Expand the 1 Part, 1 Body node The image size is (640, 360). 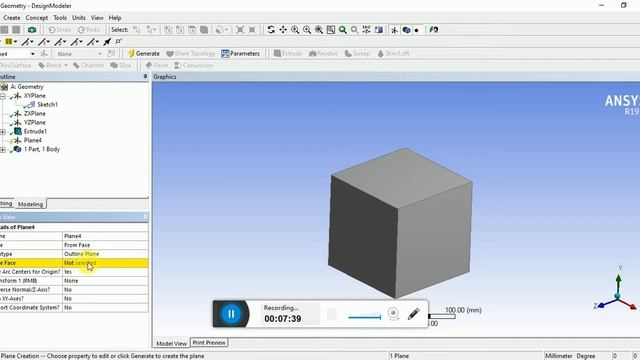[2, 150]
